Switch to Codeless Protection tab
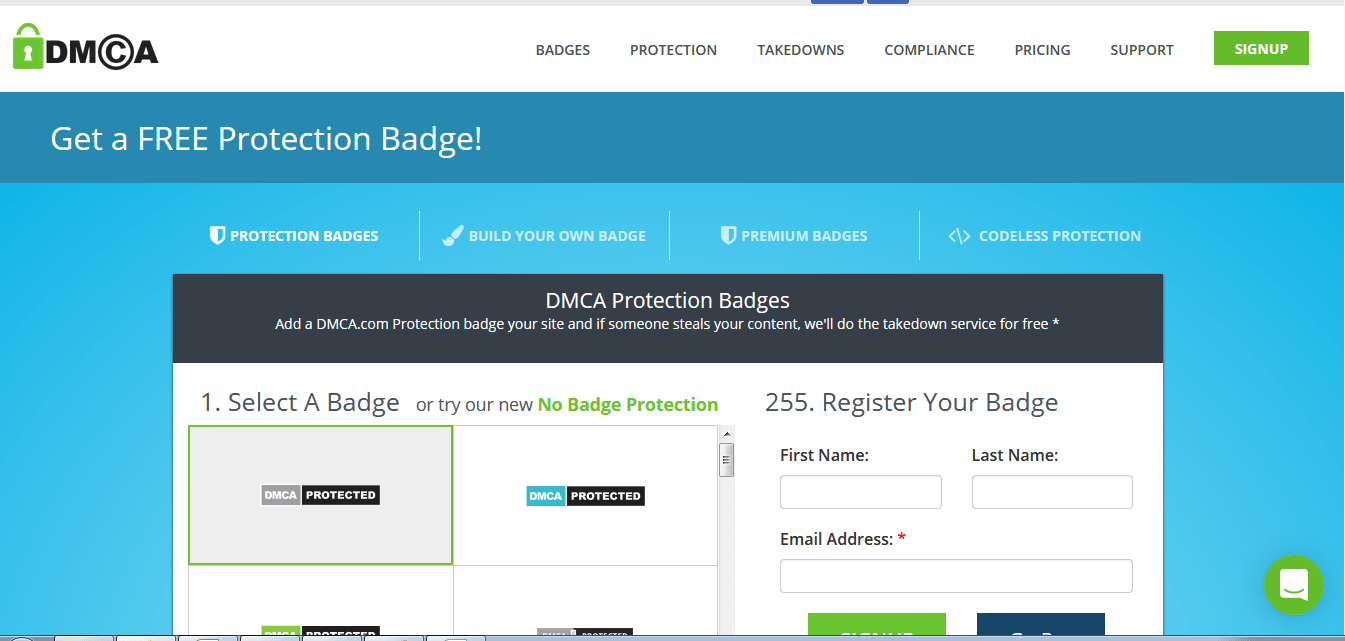 (x=1044, y=236)
